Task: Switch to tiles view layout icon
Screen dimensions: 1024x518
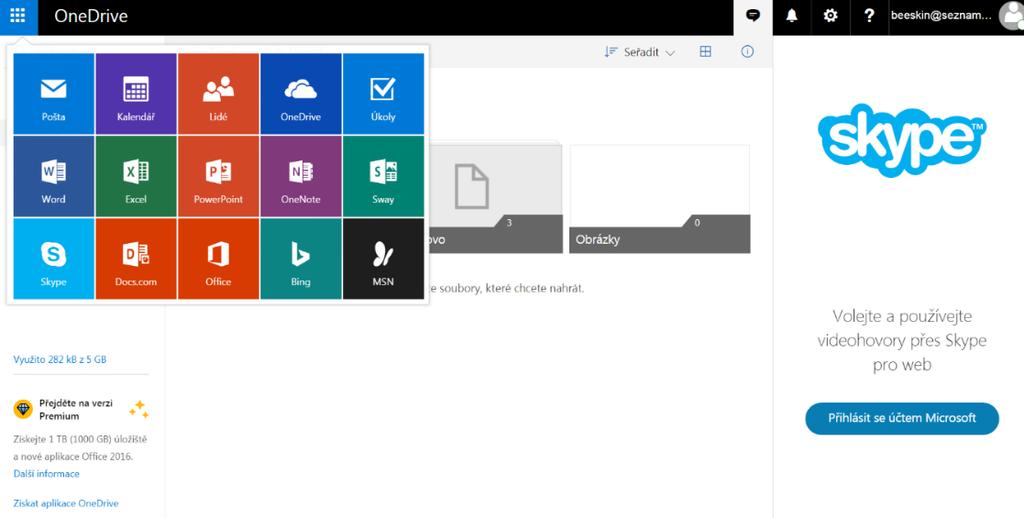Action: [x=705, y=52]
